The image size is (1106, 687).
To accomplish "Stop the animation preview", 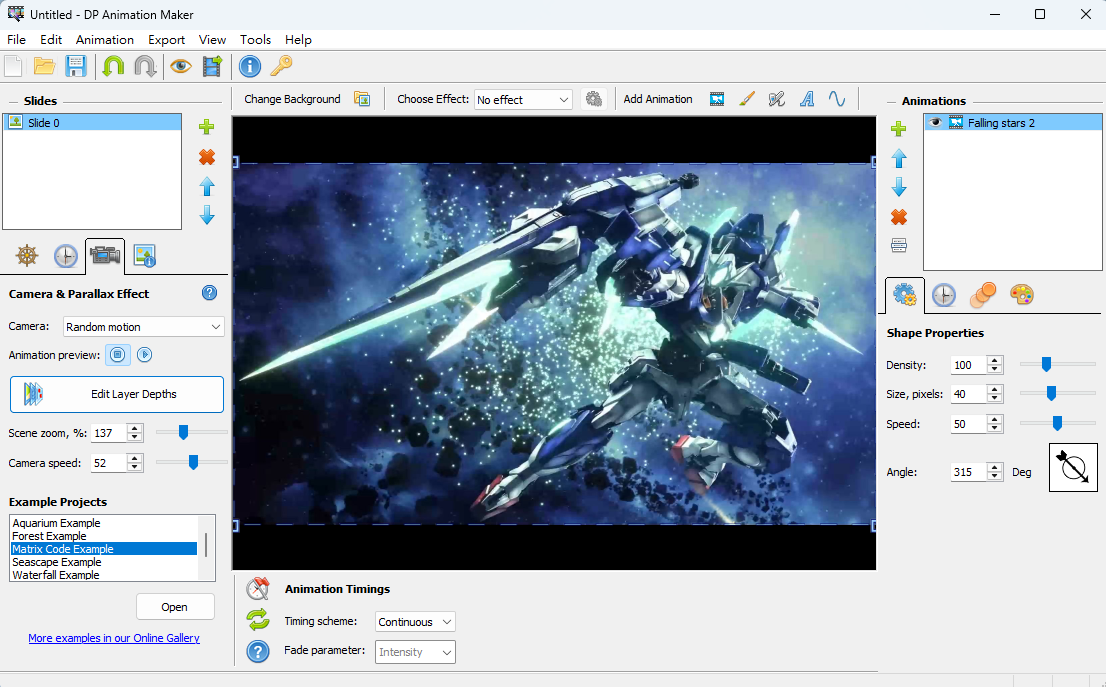I will coord(118,355).
